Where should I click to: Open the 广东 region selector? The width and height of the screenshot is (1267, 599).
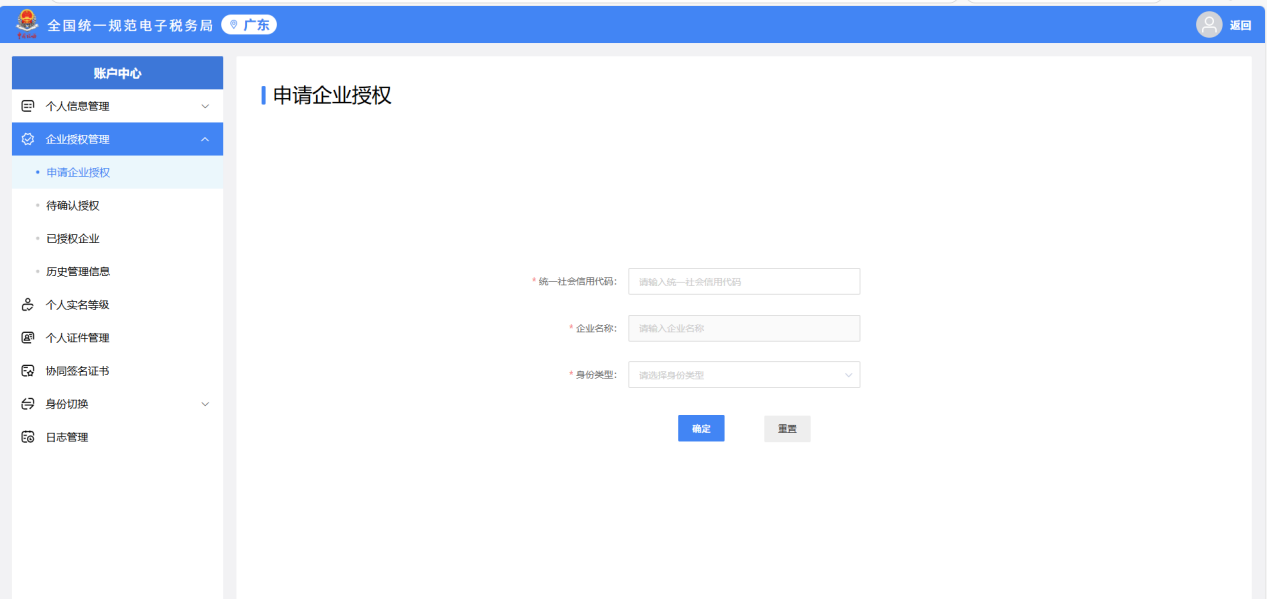[x=249, y=25]
